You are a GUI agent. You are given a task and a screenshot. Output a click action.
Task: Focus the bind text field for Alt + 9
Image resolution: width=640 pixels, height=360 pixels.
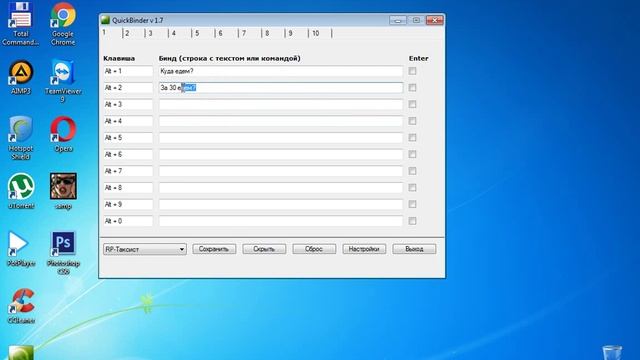pyautogui.click(x=281, y=204)
